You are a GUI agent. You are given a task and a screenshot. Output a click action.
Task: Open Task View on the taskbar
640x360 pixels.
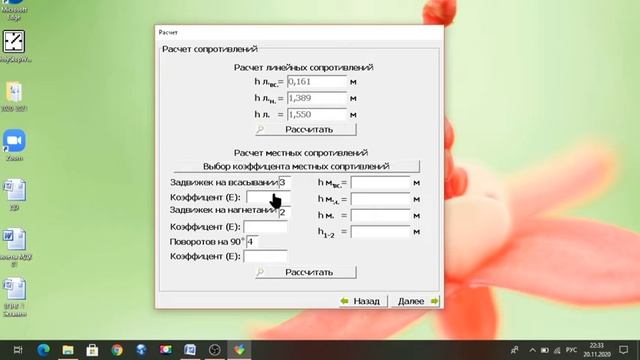[18, 350]
